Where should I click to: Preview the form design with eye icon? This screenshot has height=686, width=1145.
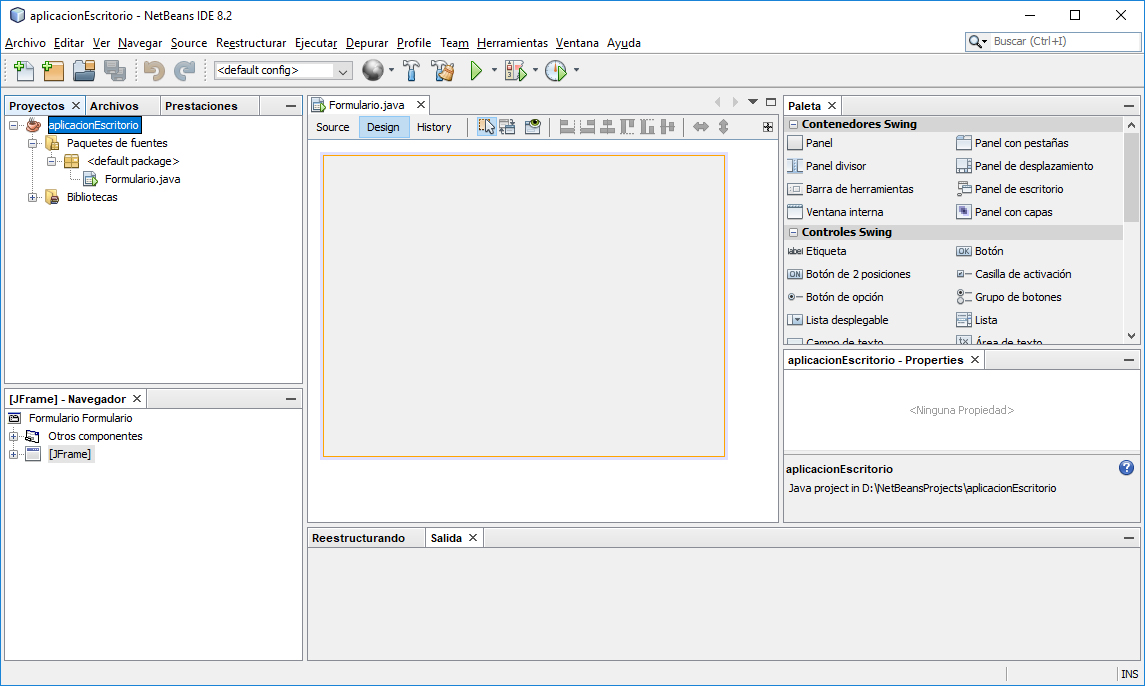[533, 126]
